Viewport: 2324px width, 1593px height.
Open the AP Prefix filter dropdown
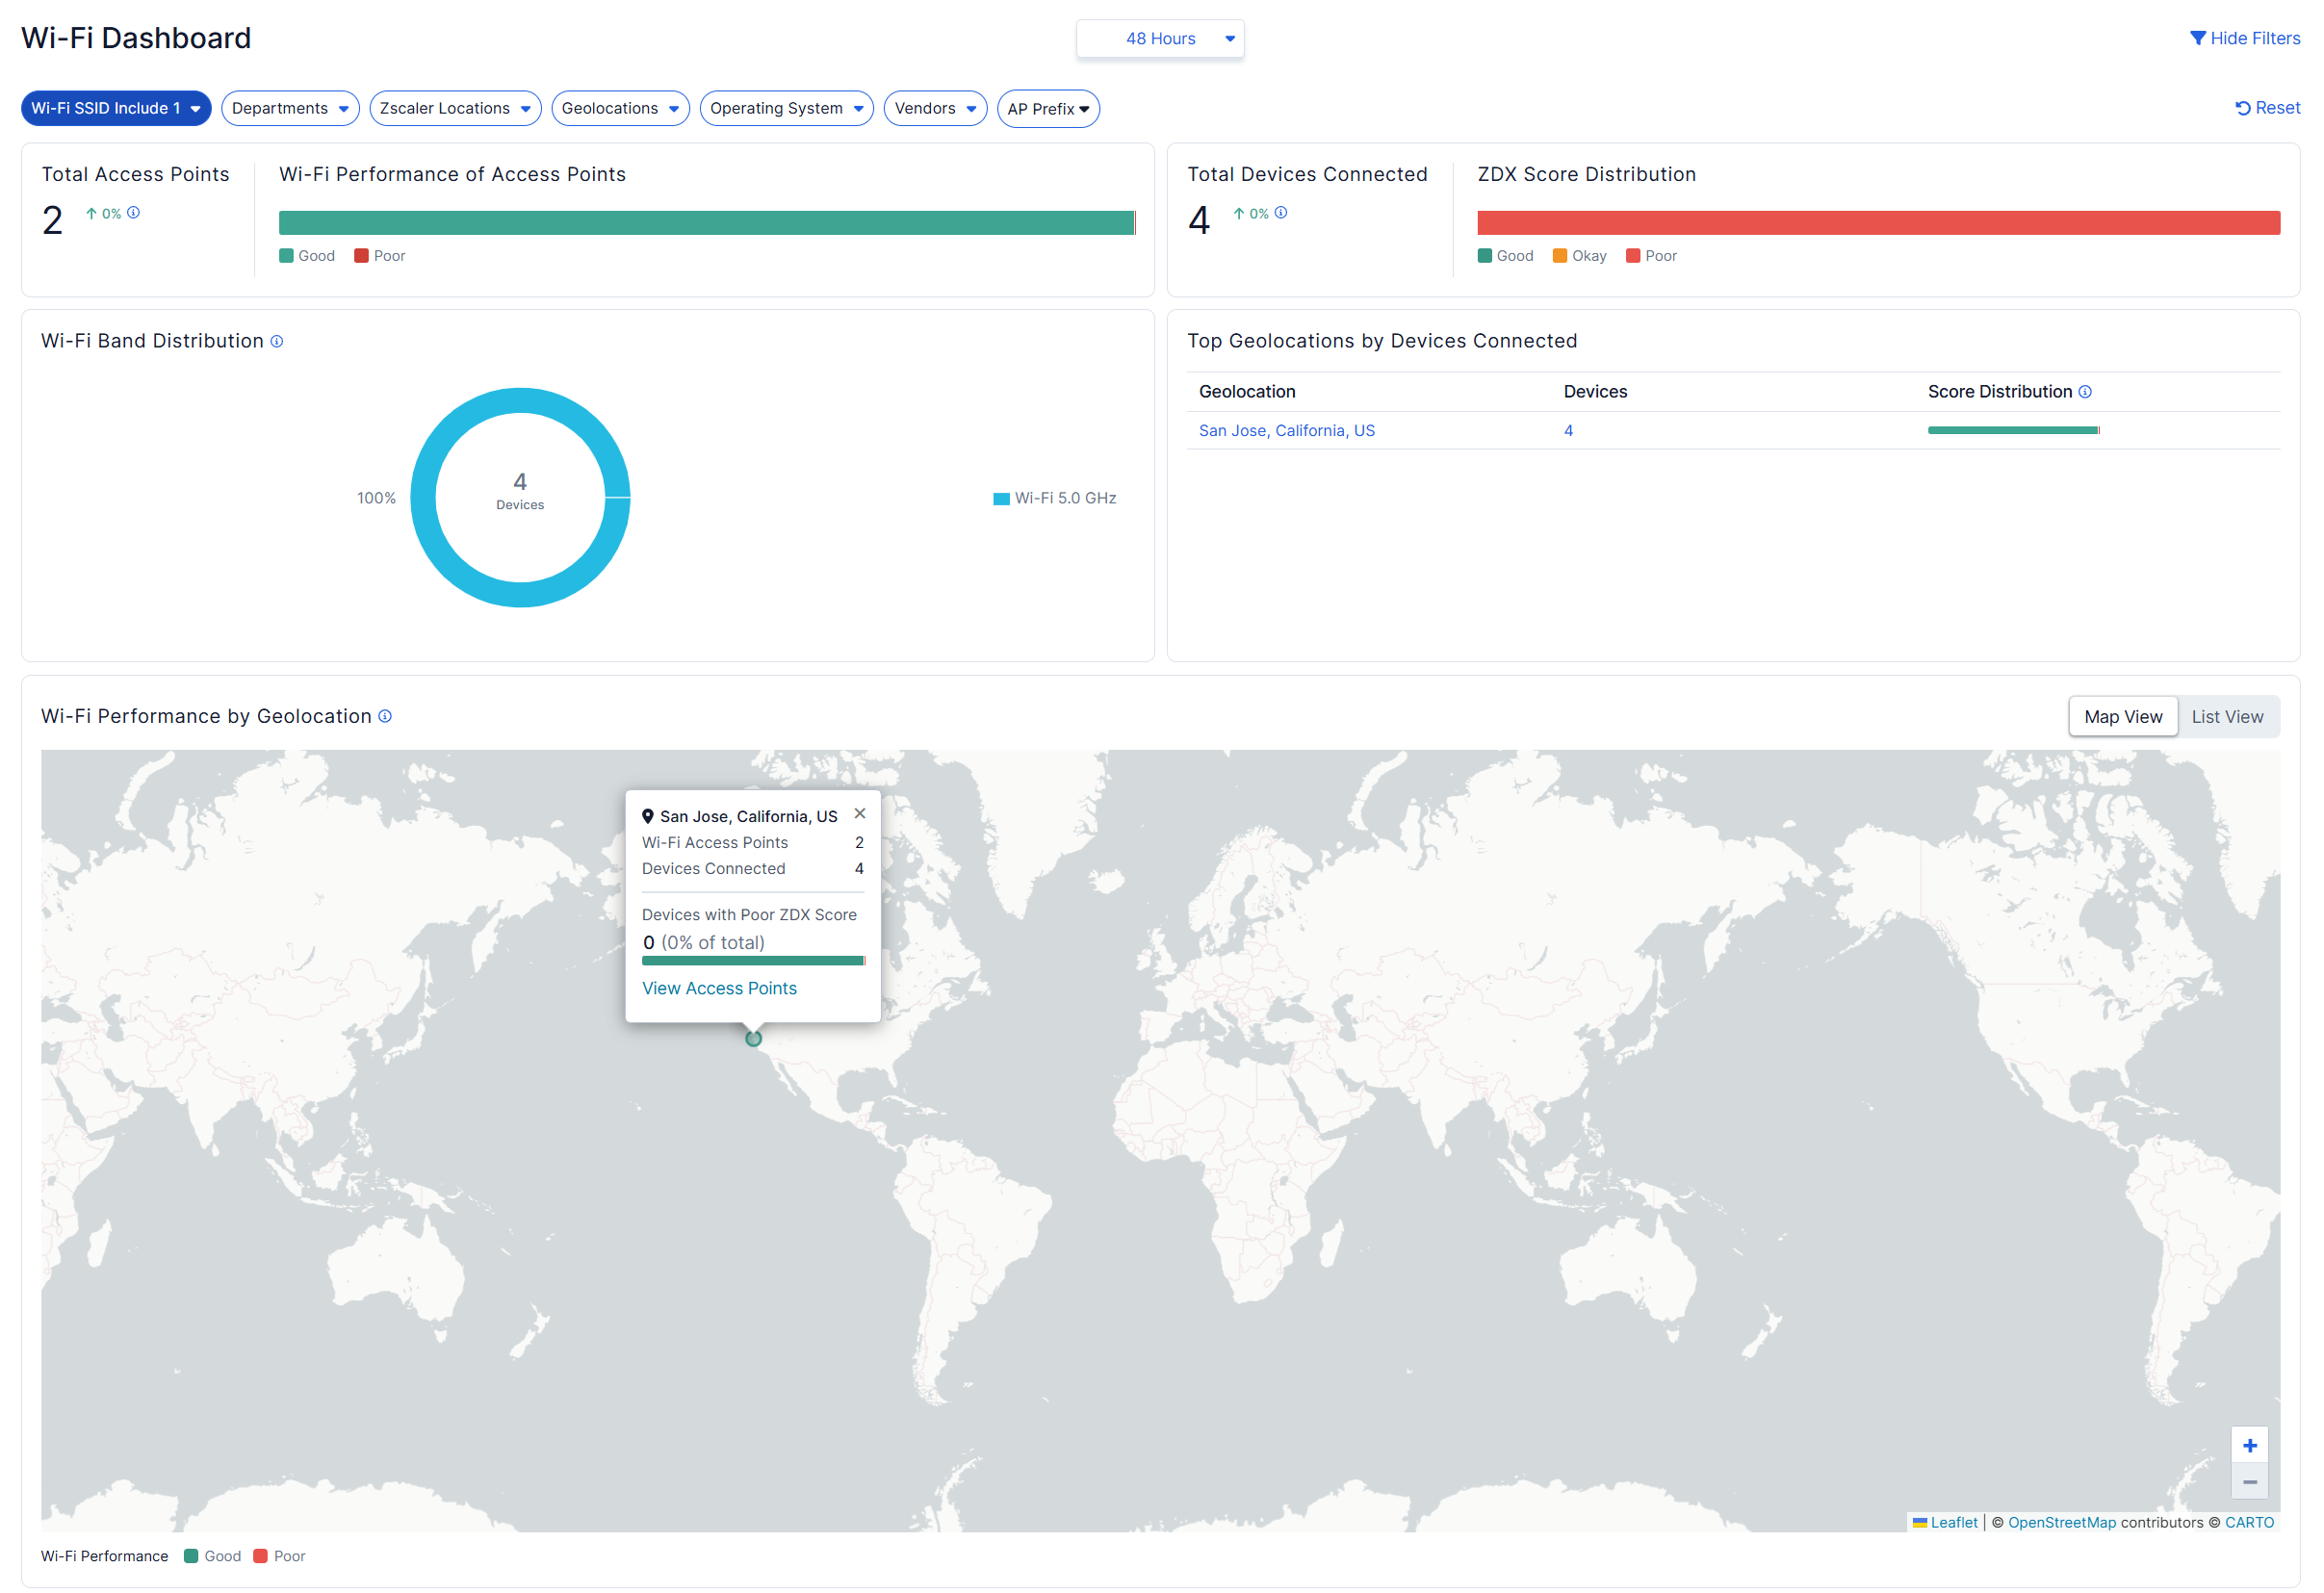[1048, 108]
